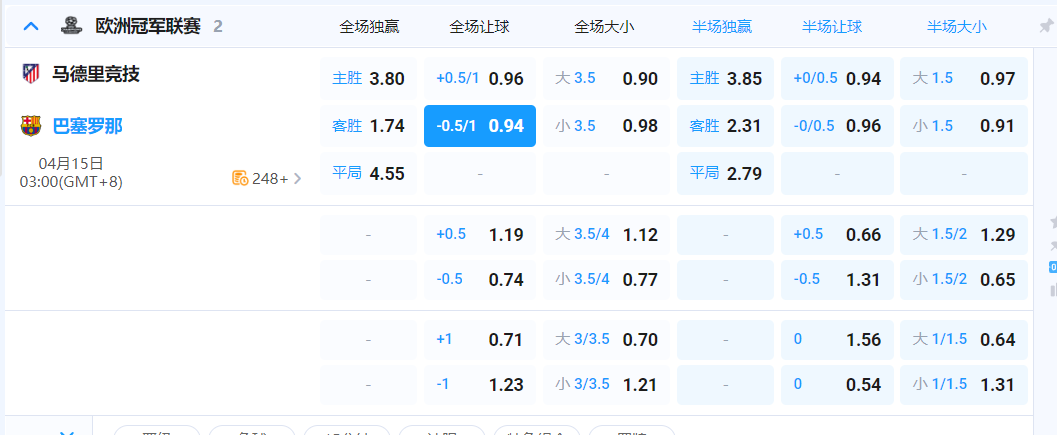This screenshot has width=1057, height=435.
Task: Click the match date 04月15日
Action: [71, 164]
